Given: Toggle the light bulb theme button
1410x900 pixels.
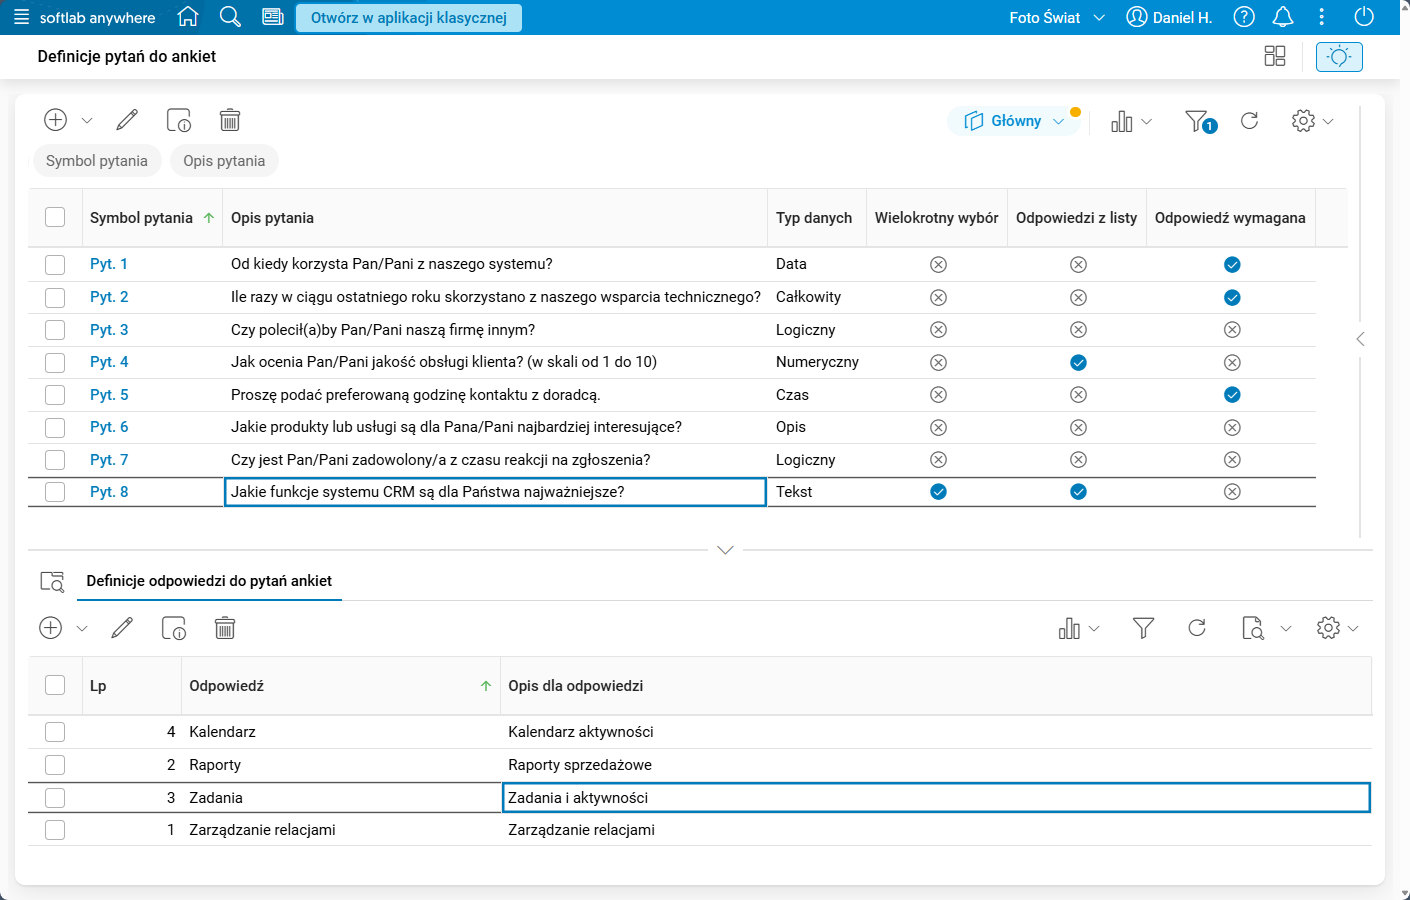Looking at the screenshot, I should tap(1339, 57).
